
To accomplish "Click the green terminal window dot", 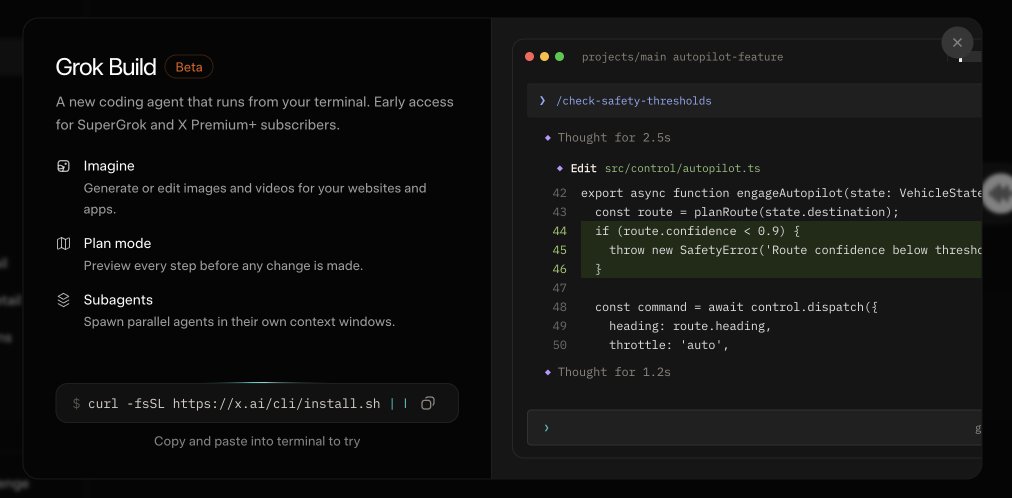I will pyautogui.click(x=560, y=57).
